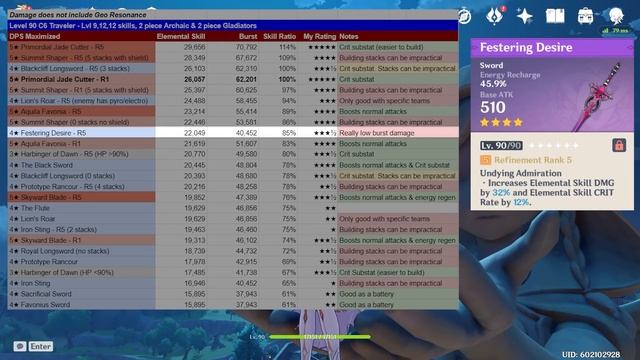Image resolution: width=640 pixels, height=360 pixels.
Task: Click the My Rating column header
Action: (x=320, y=36)
